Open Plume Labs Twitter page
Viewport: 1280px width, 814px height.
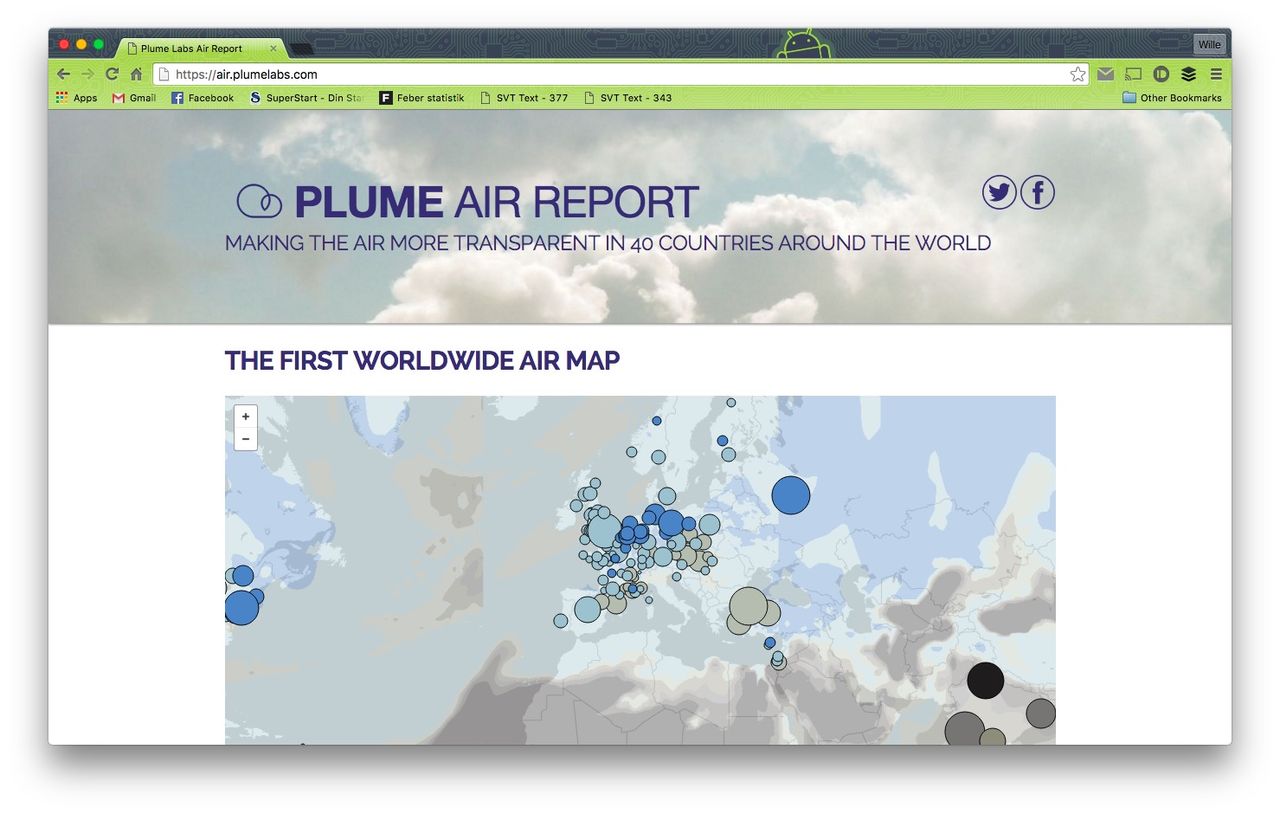999,192
